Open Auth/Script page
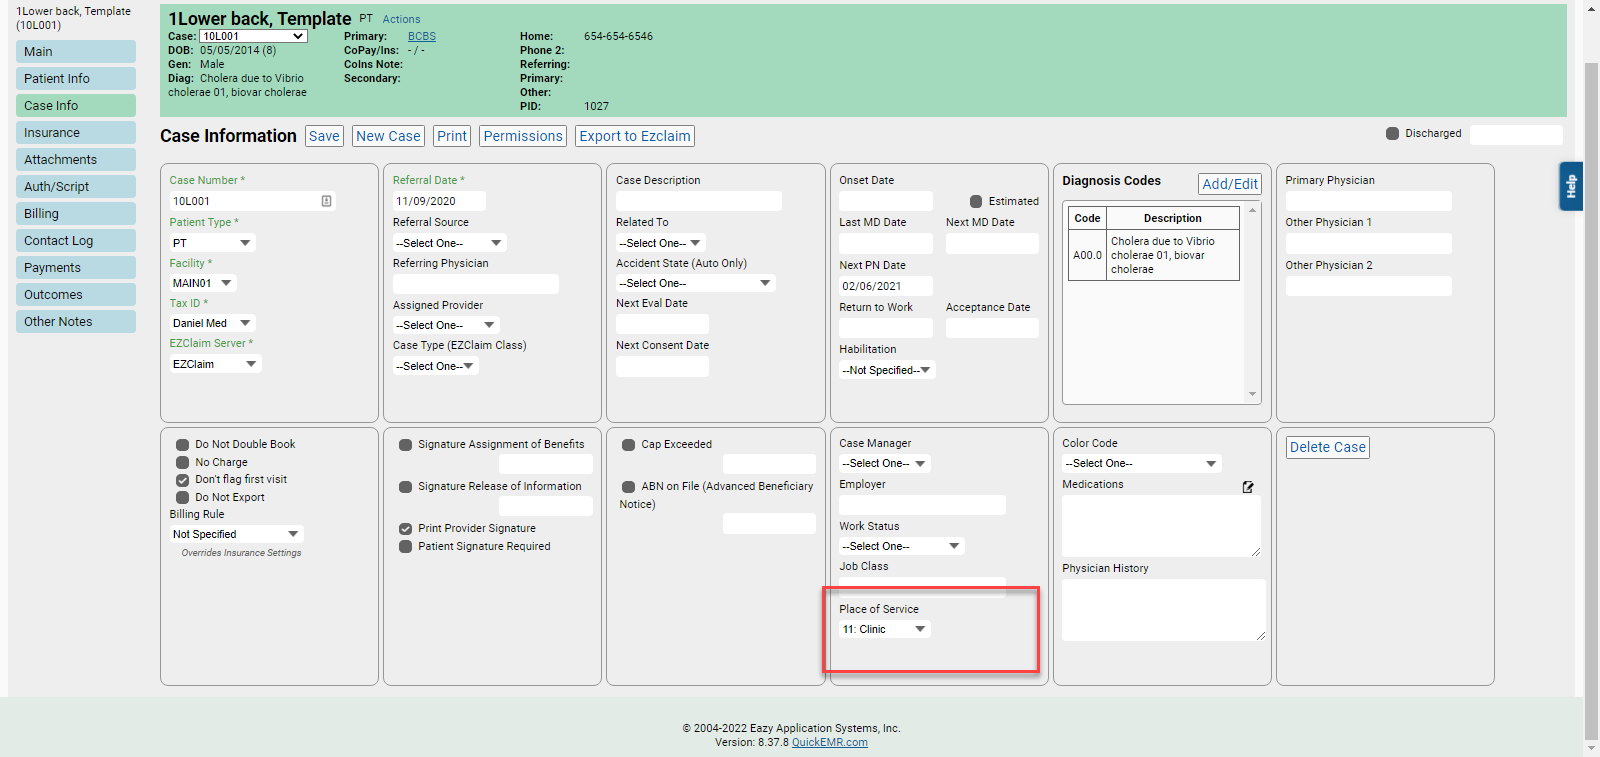Viewport: 1600px width, 757px height. (x=76, y=187)
